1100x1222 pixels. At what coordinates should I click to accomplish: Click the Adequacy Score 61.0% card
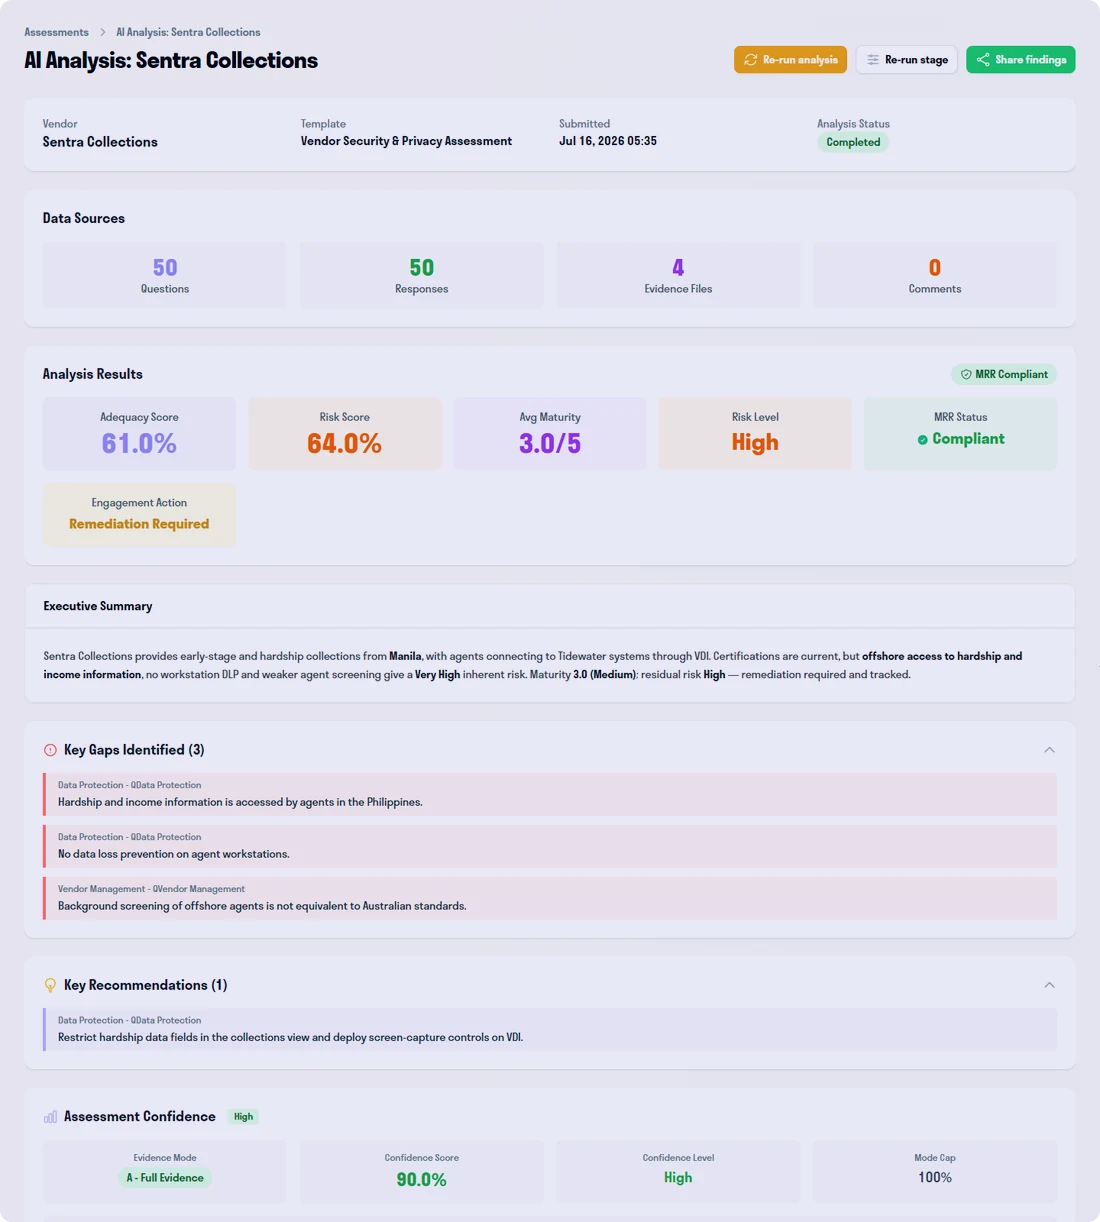coord(139,434)
